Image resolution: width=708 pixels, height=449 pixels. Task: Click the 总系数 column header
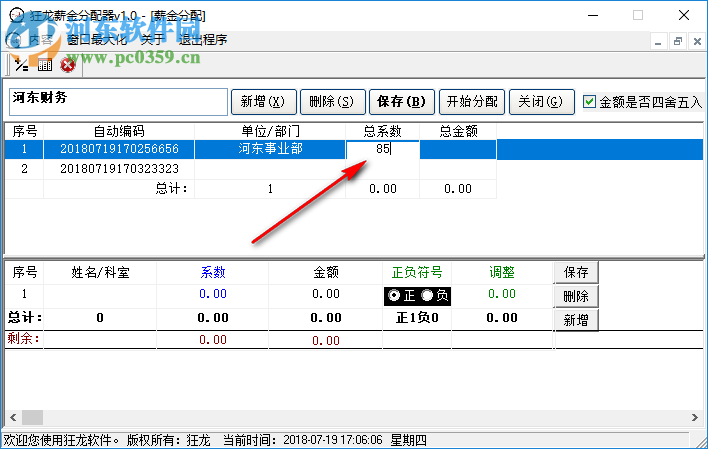(x=383, y=131)
